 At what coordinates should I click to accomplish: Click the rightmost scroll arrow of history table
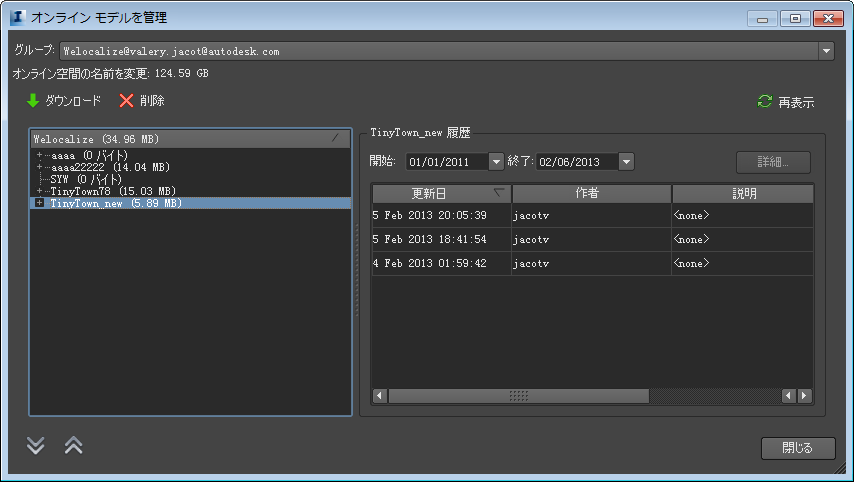(804, 396)
